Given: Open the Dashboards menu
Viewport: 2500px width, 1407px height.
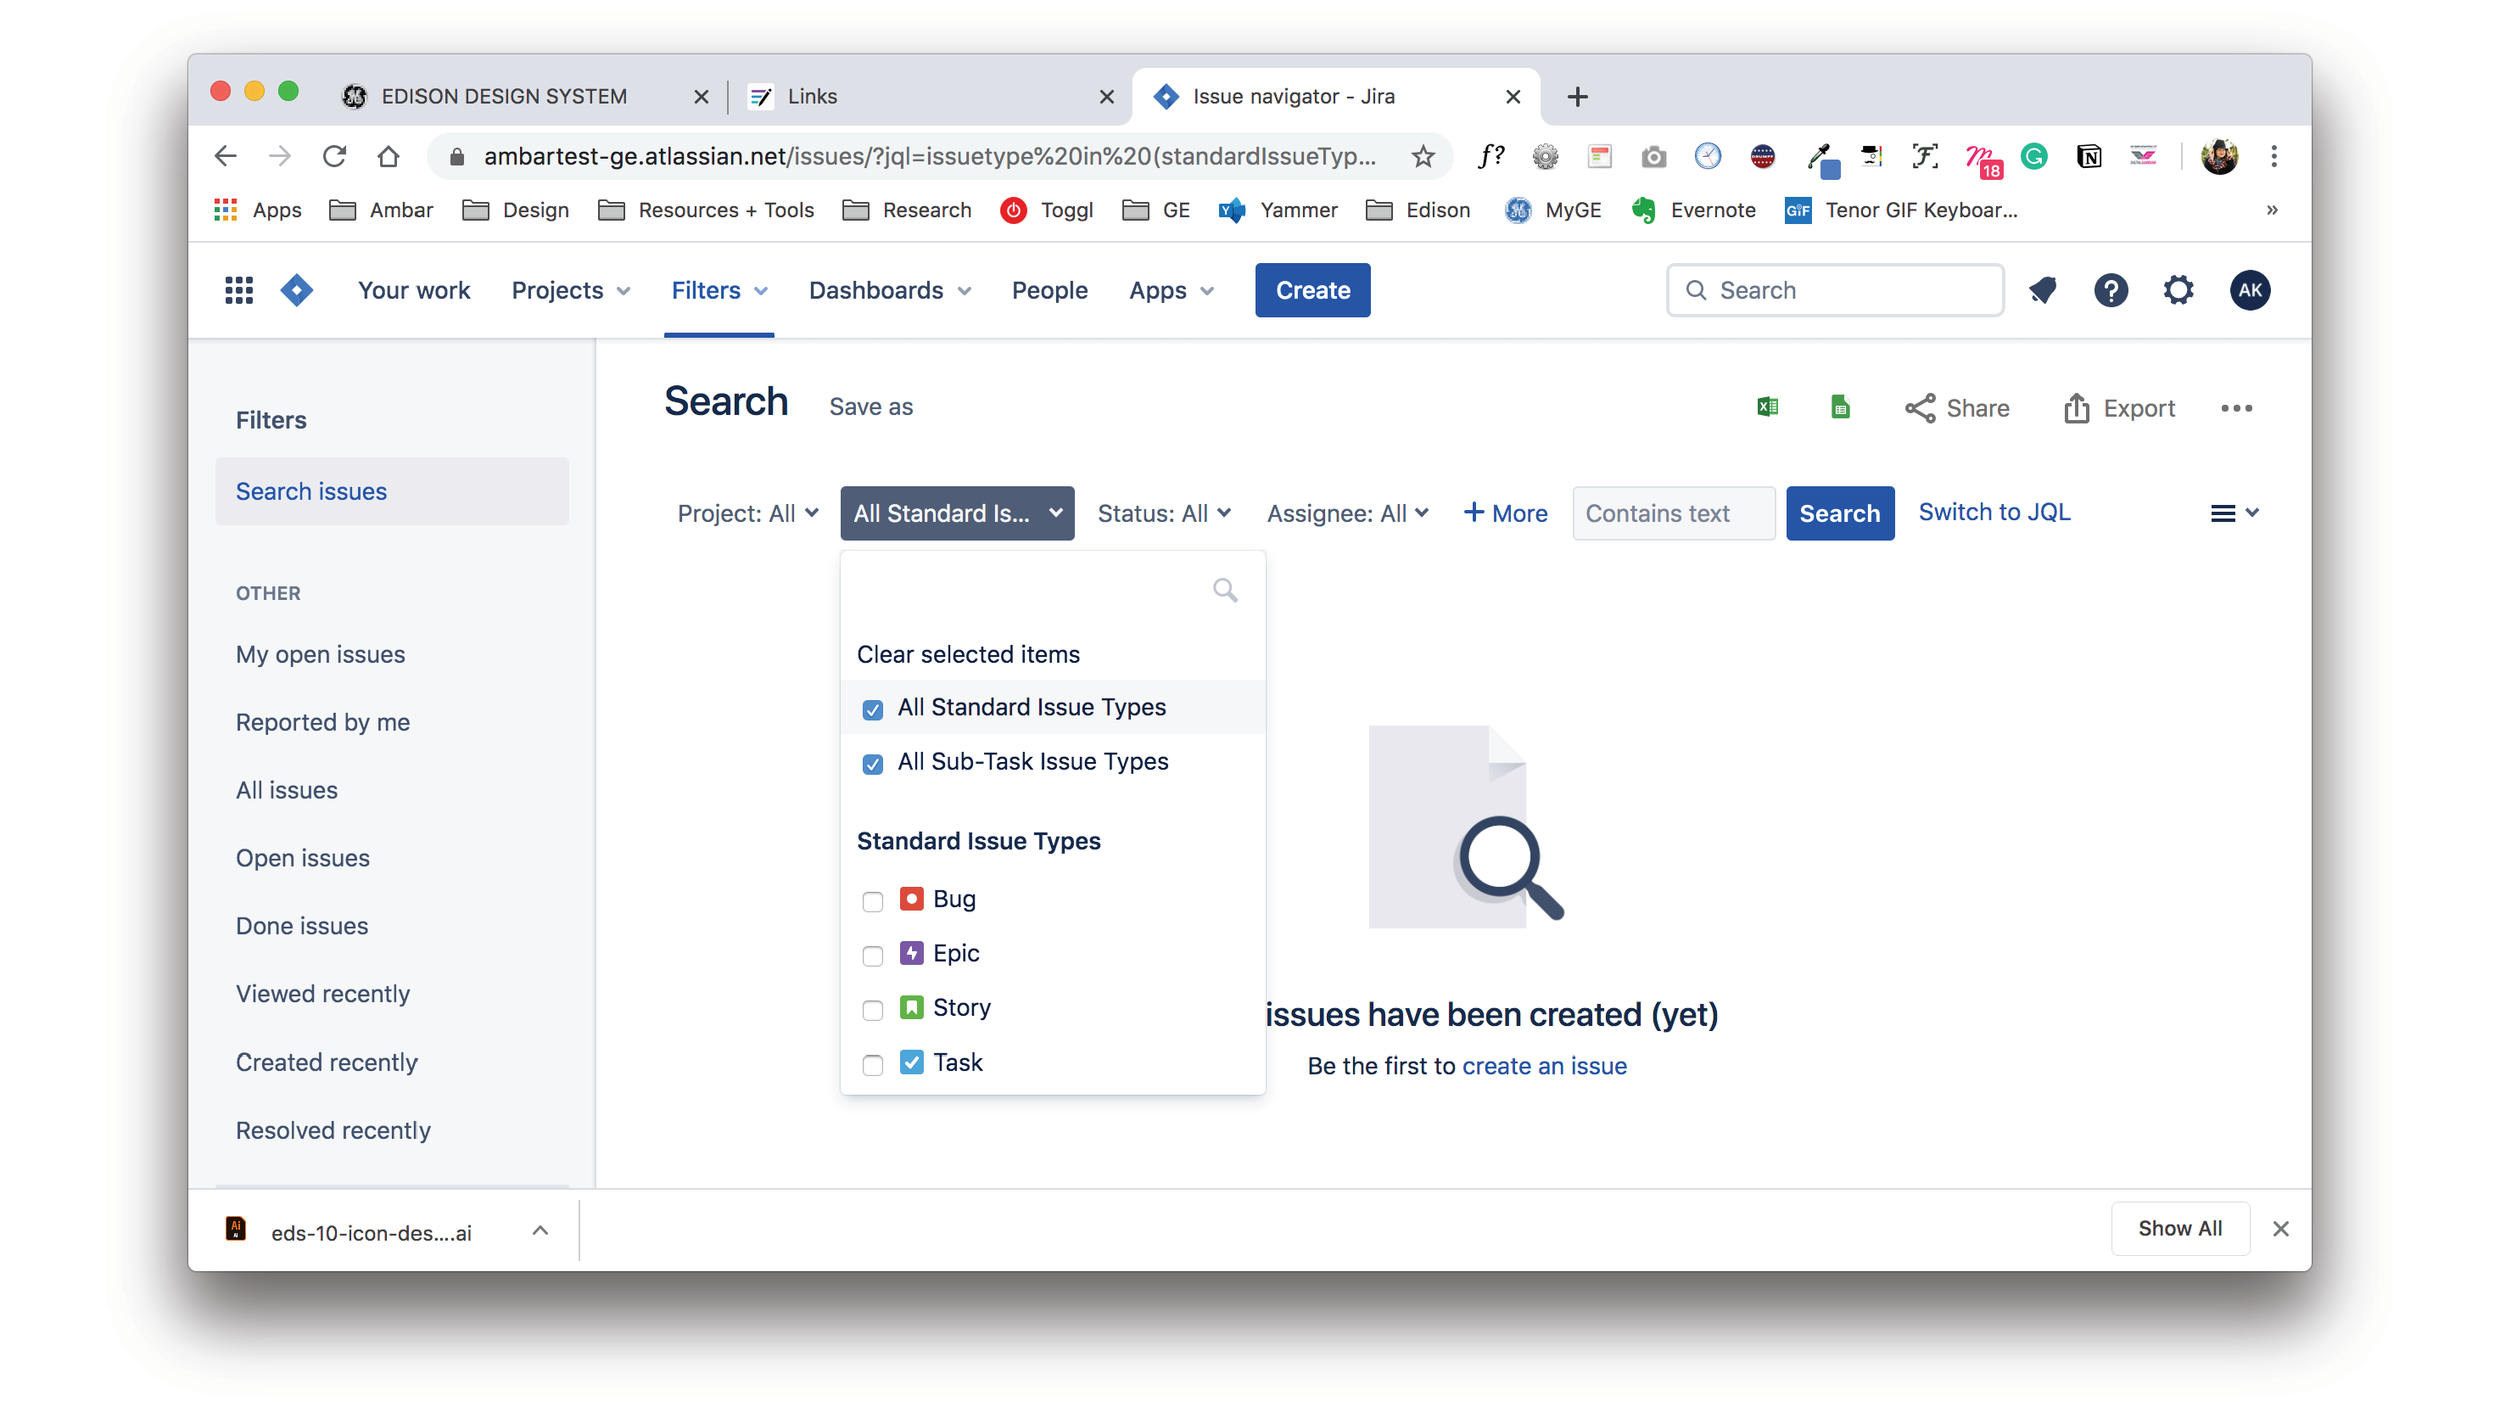Looking at the screenshot, I should pos(889,290).
